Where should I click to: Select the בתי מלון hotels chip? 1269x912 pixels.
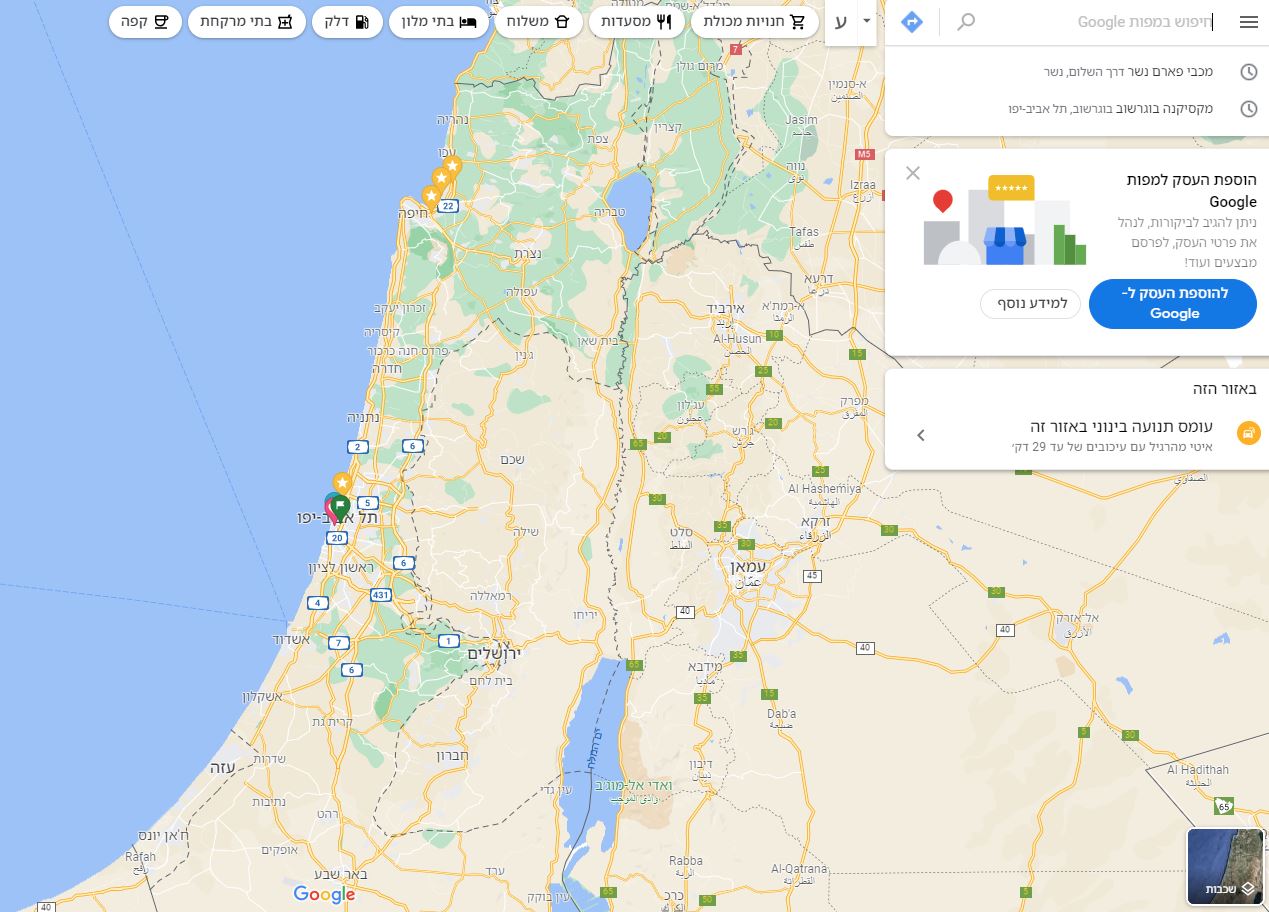[x=439, y=22]
